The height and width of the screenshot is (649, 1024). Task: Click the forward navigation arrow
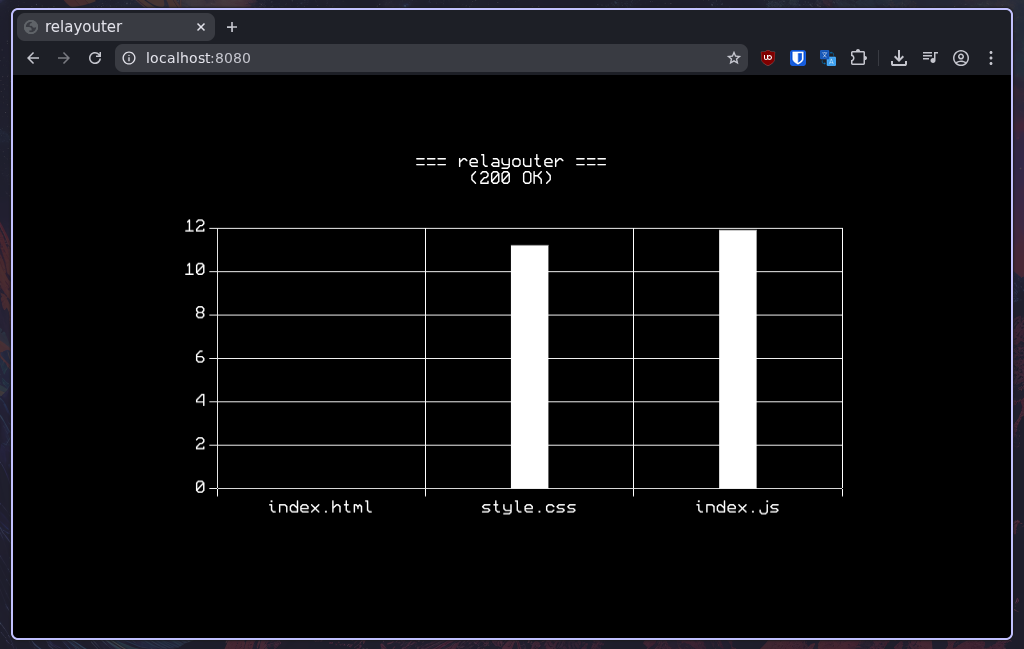pos(64,58)
